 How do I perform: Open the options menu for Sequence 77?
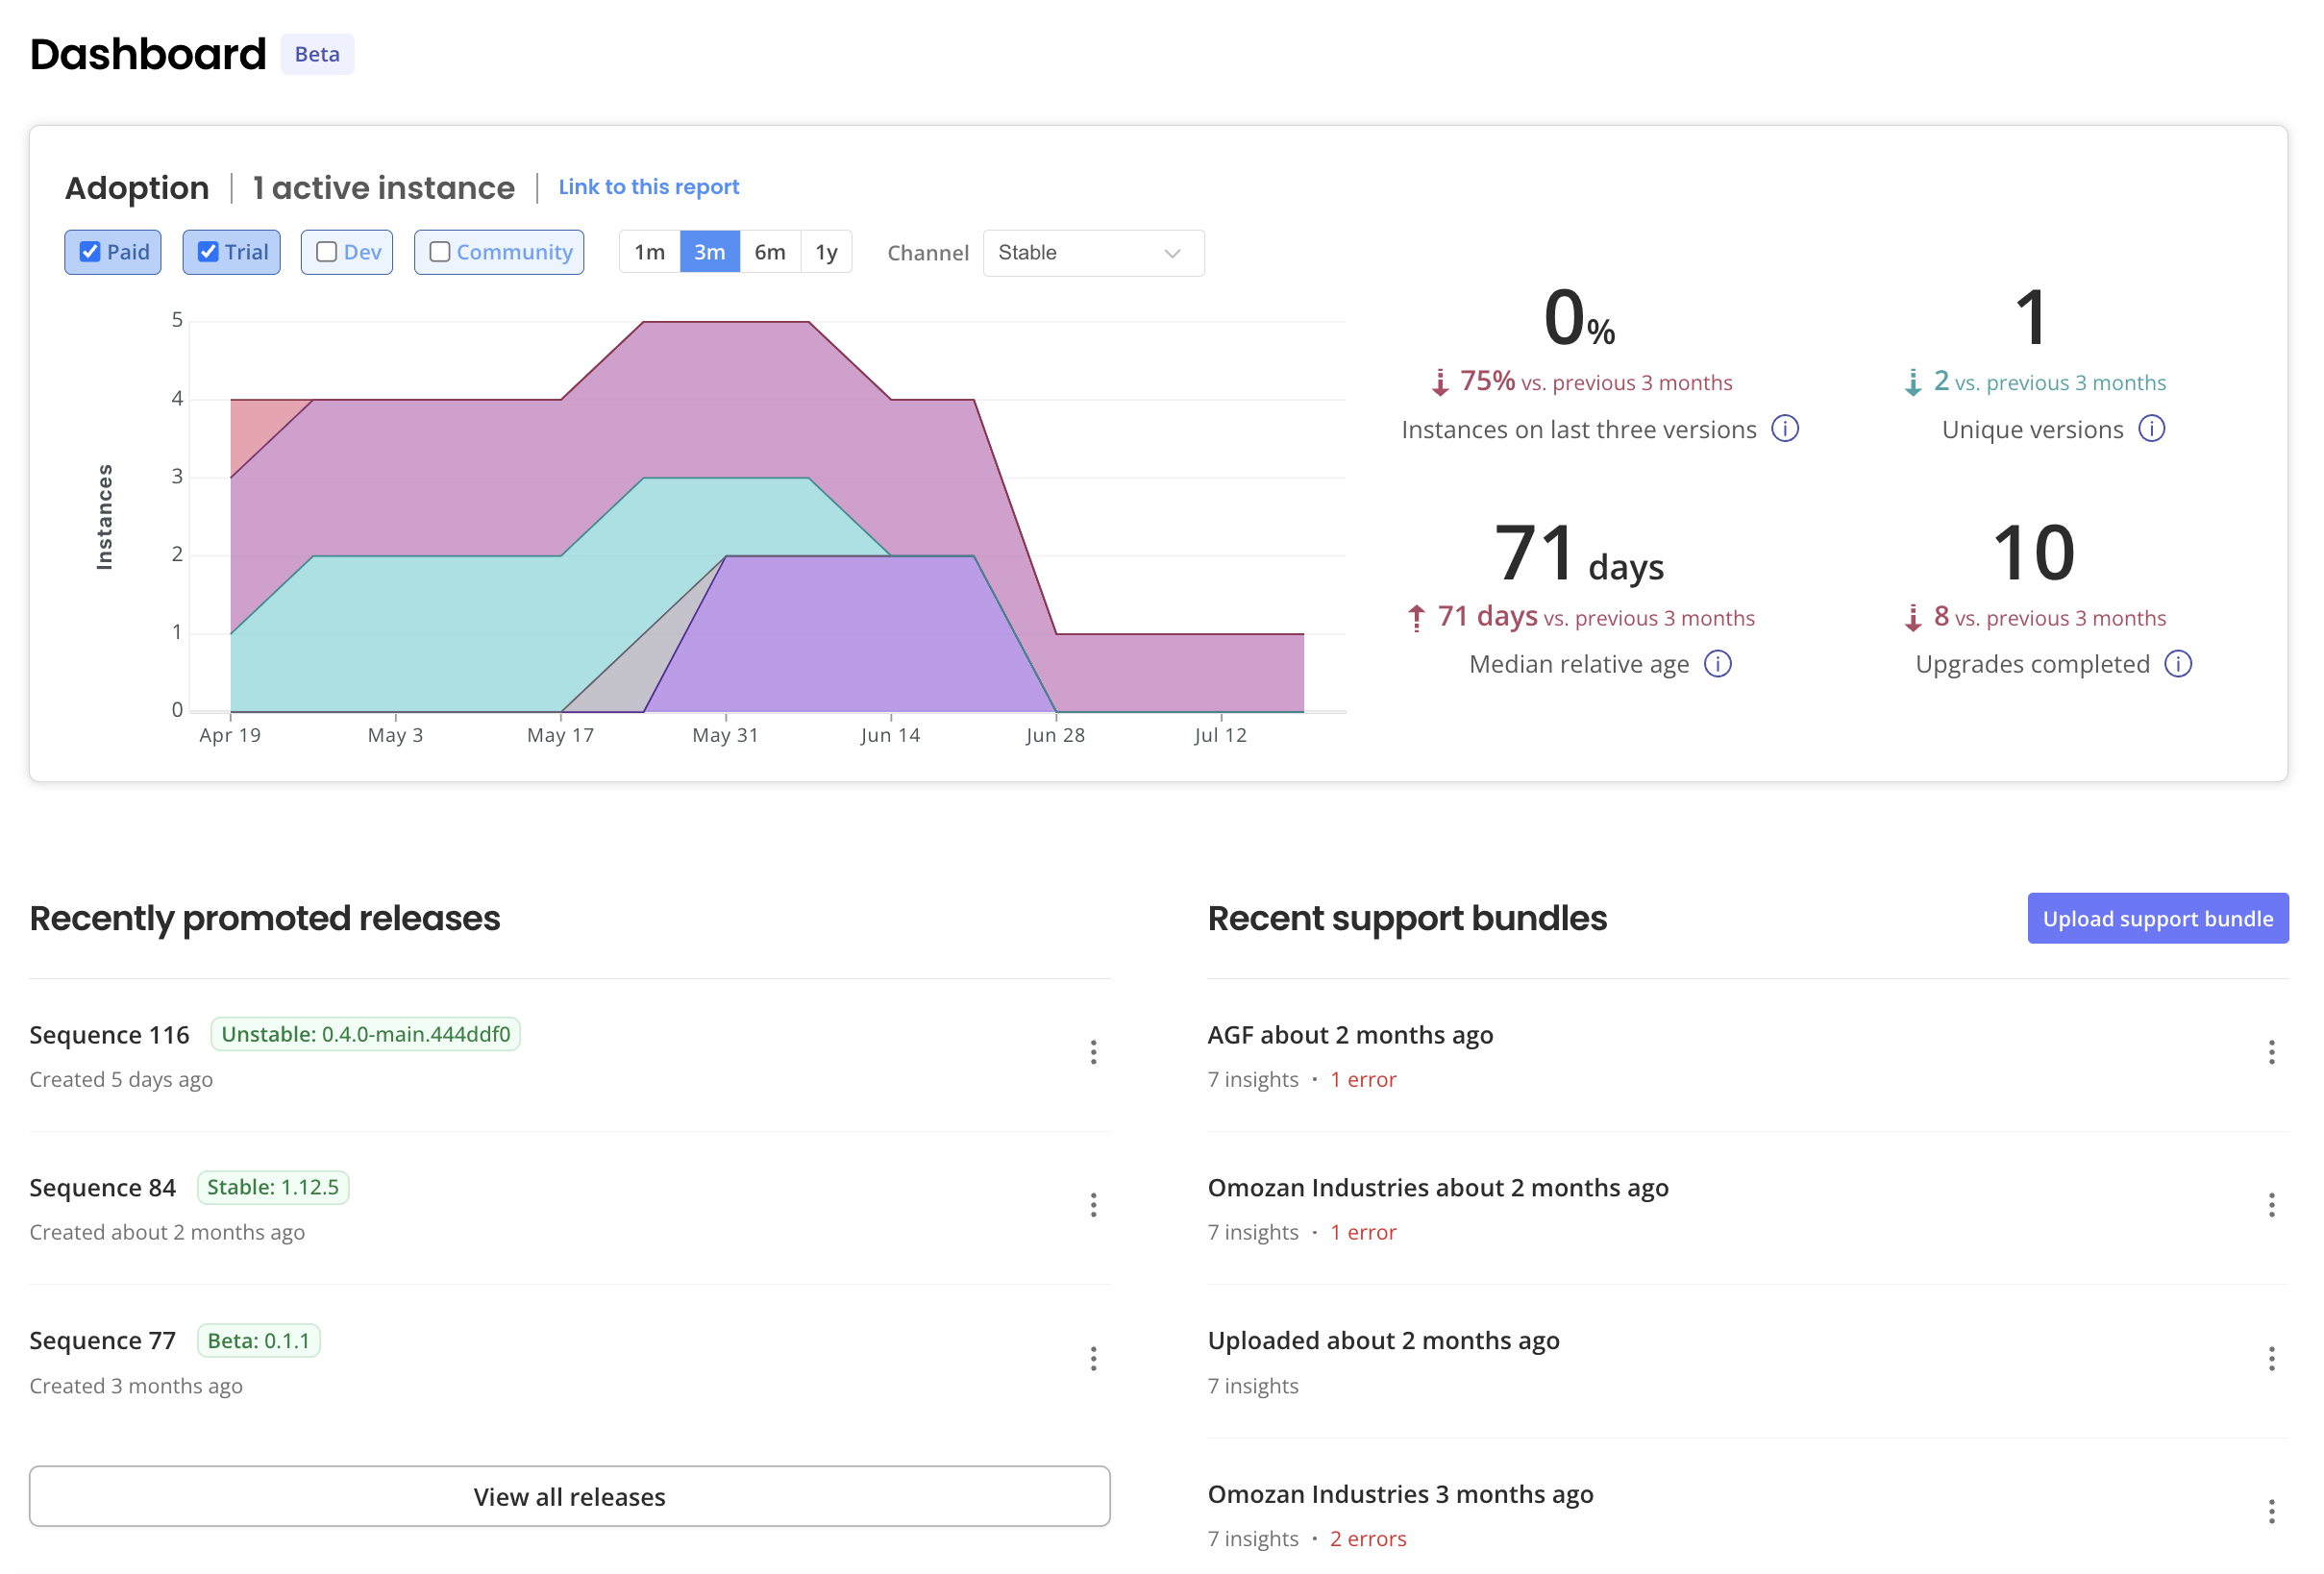[x=1094, y=1359]
